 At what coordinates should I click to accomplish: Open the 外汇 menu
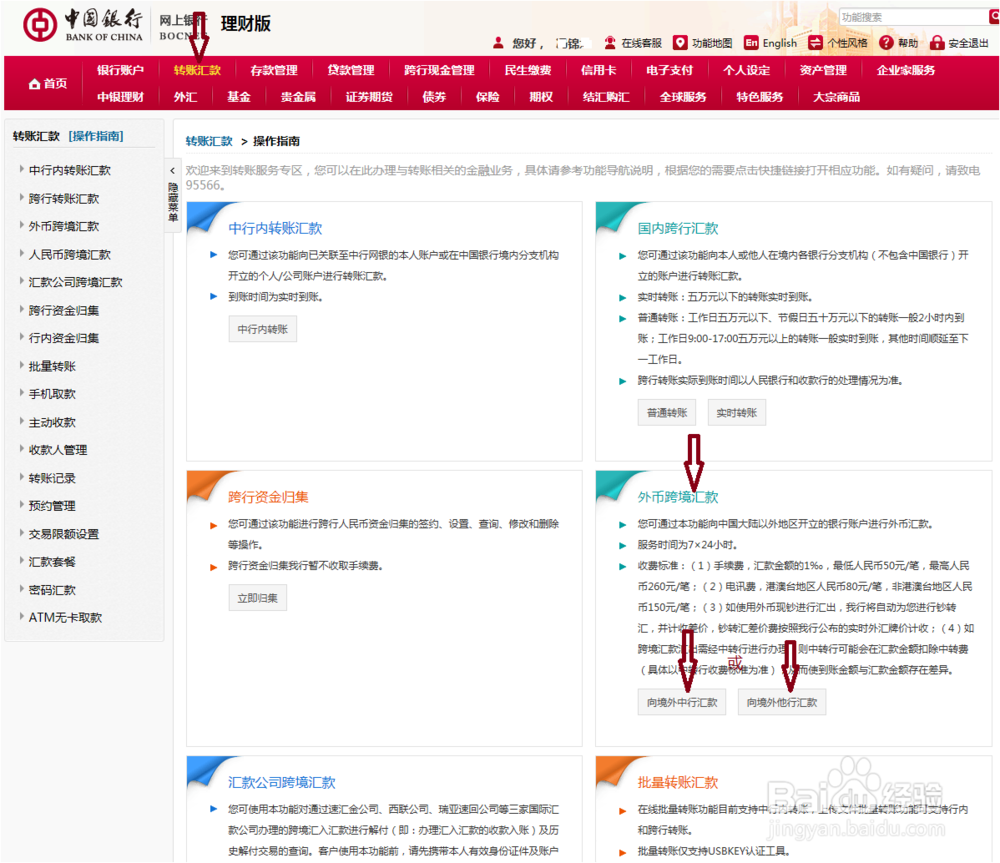(186, 97)
